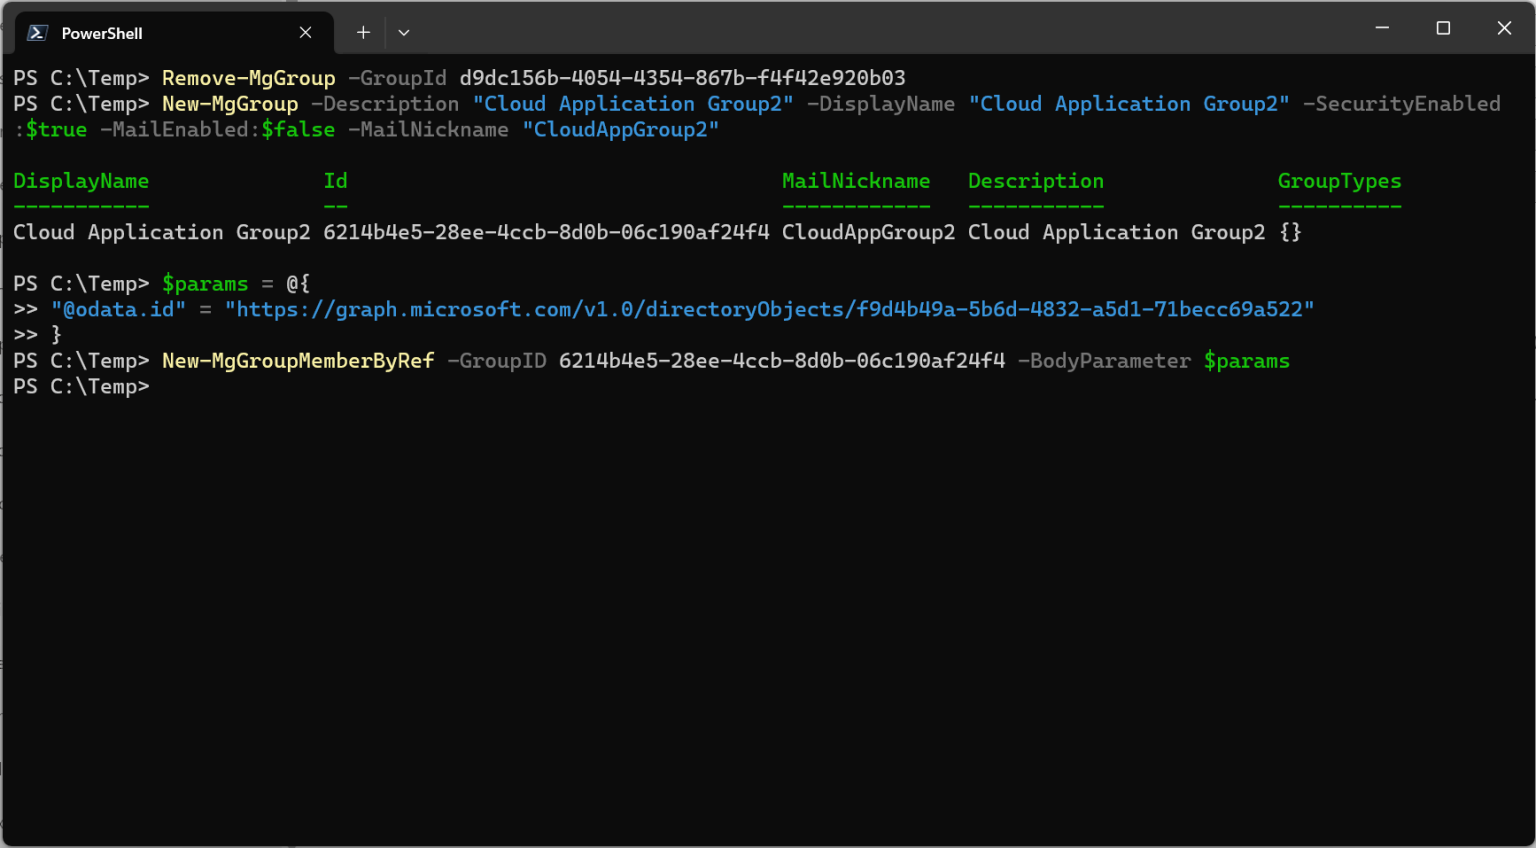Maximize the terminal window

1443,28
